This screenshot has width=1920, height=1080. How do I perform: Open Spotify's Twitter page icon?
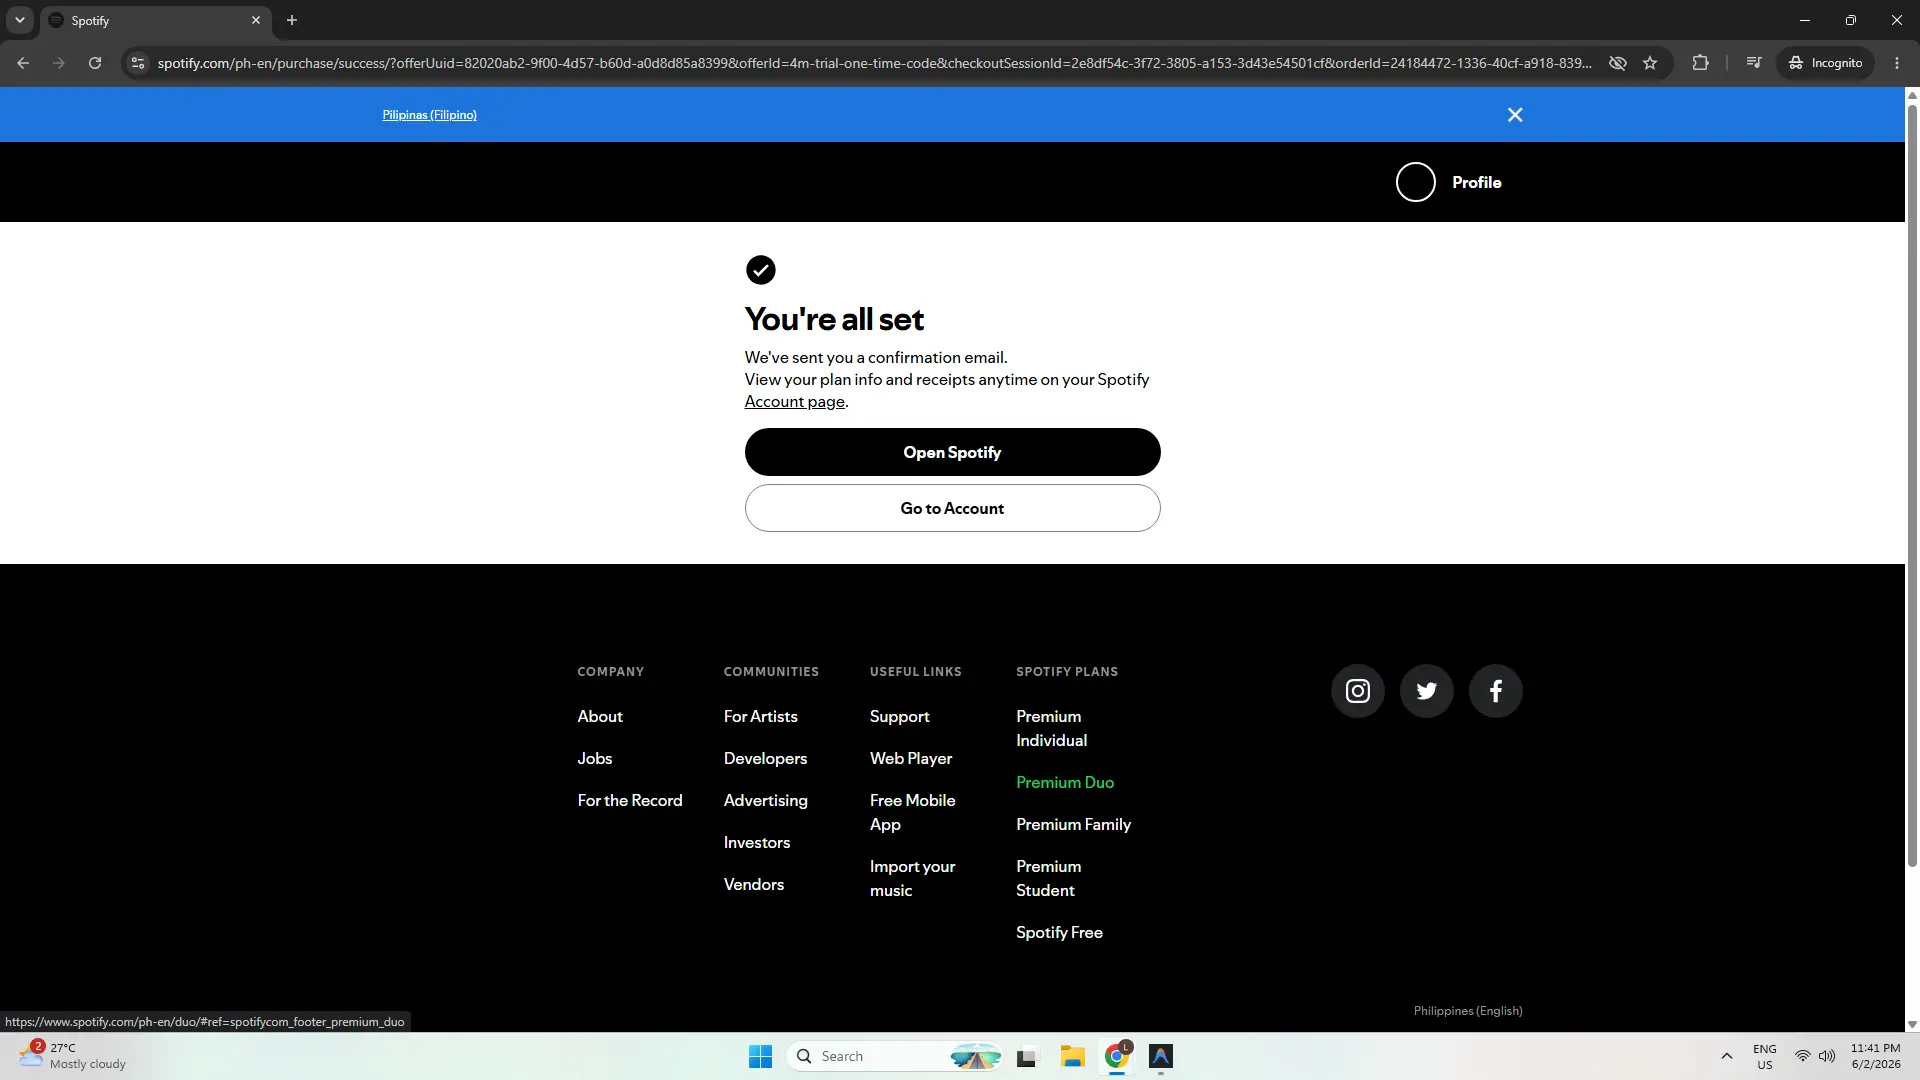point(1426,691)
